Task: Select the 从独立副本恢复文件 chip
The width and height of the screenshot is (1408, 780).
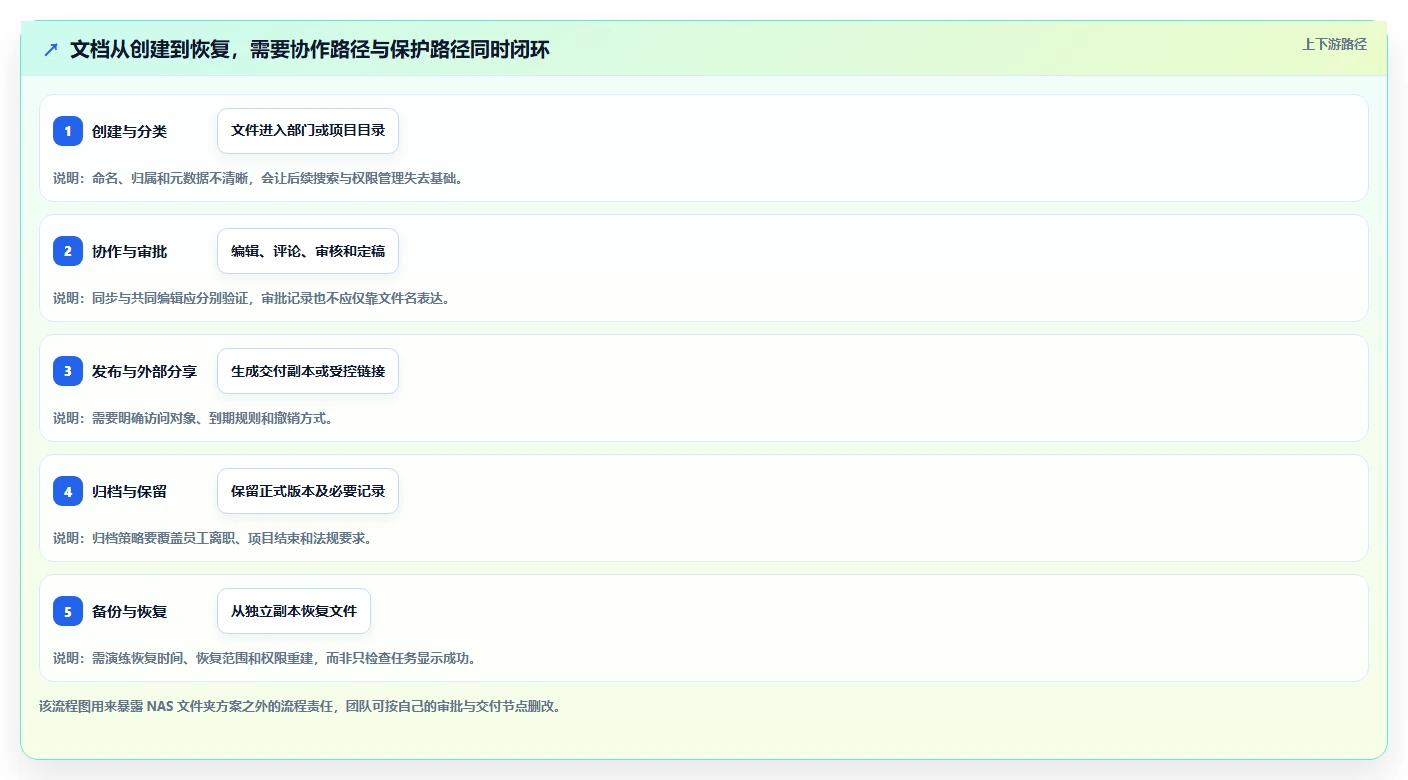Action: (x=294, y=611)
